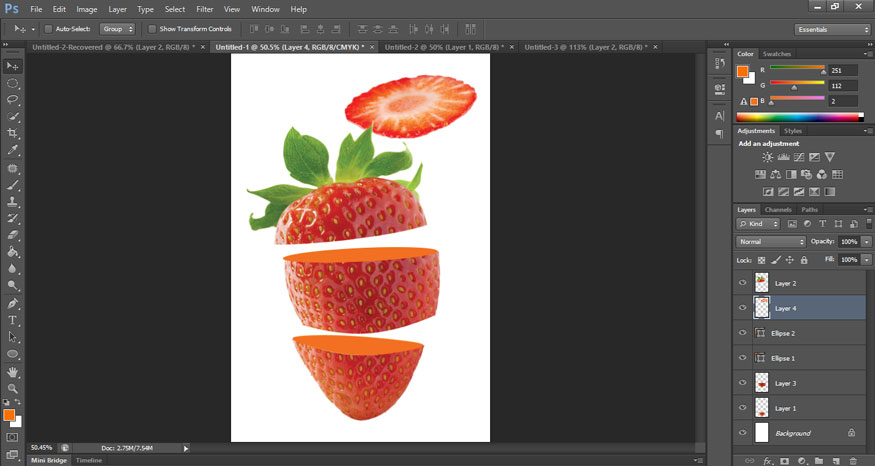
Task: Open the Filter menu
Action: 205,9
